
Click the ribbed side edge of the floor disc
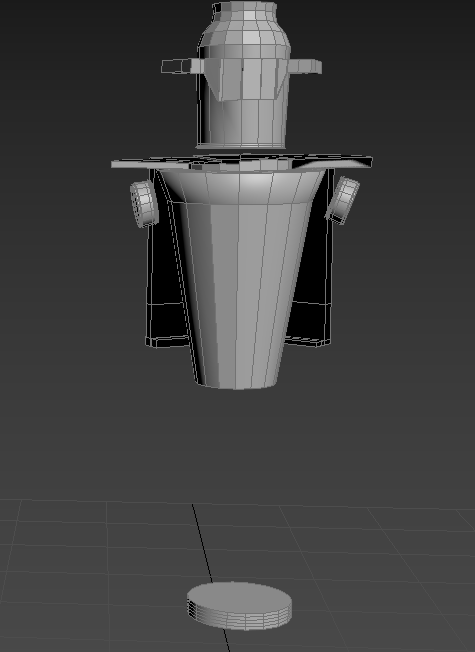240,619
